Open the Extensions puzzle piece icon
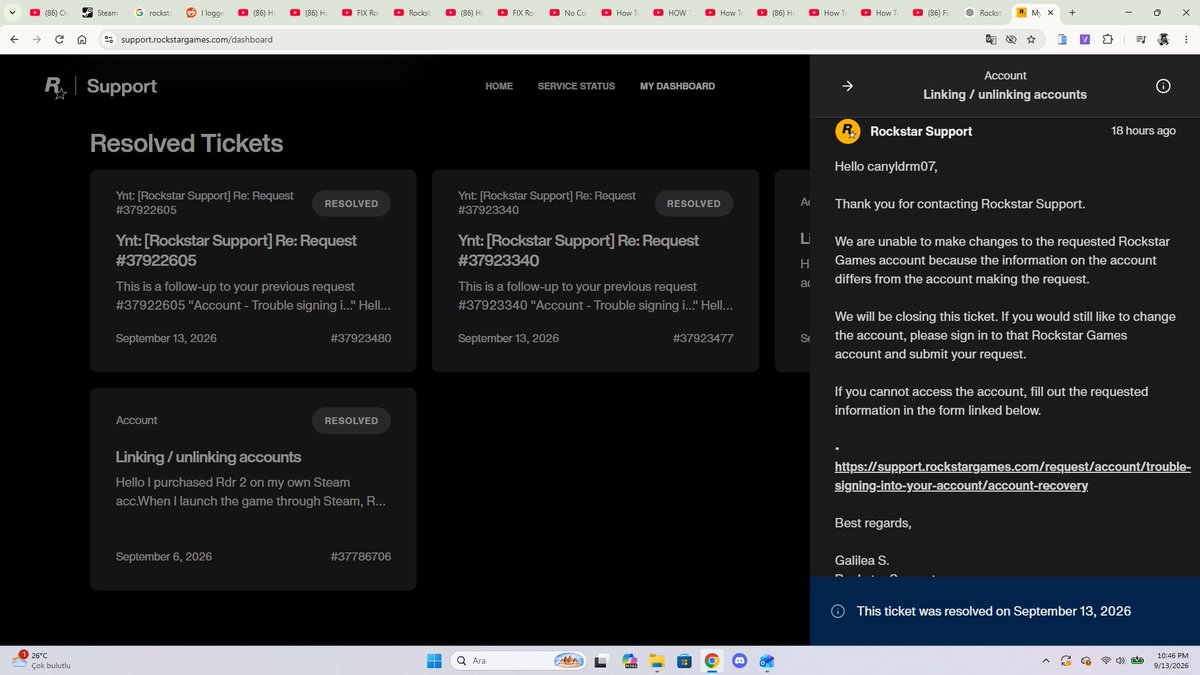 1107,40
